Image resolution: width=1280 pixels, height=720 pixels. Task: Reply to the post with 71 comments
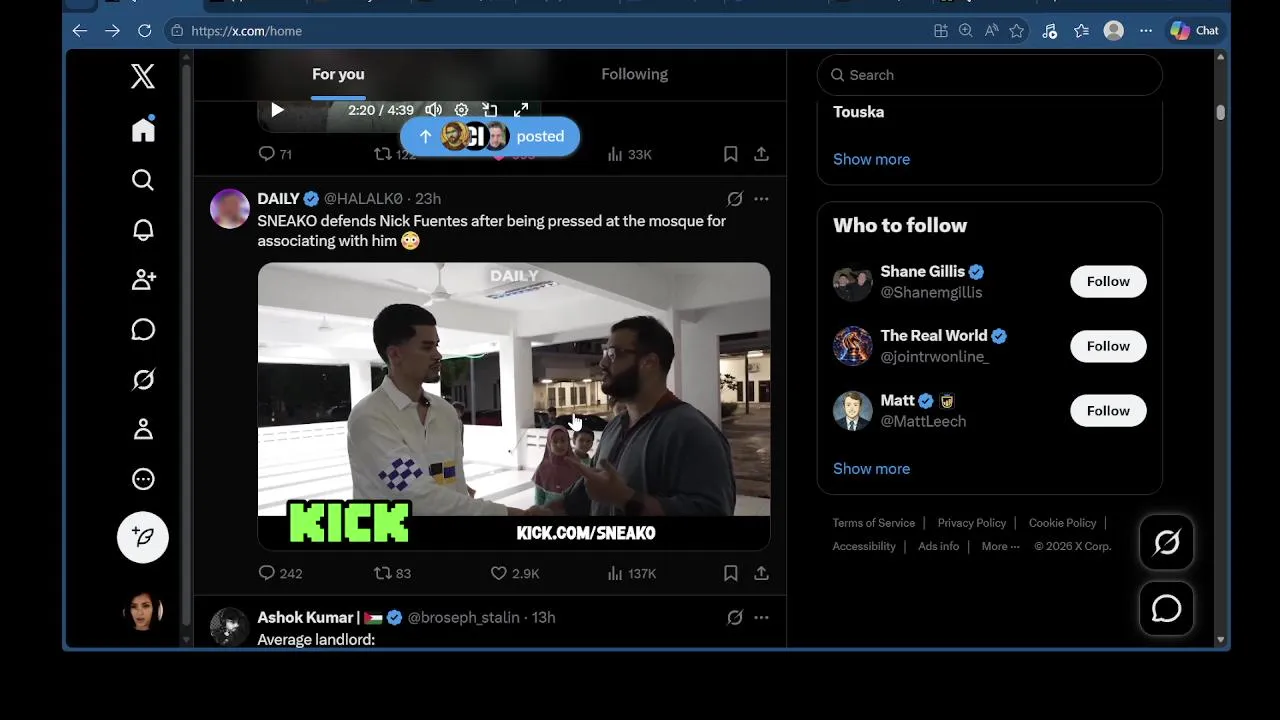coord(275,154)
